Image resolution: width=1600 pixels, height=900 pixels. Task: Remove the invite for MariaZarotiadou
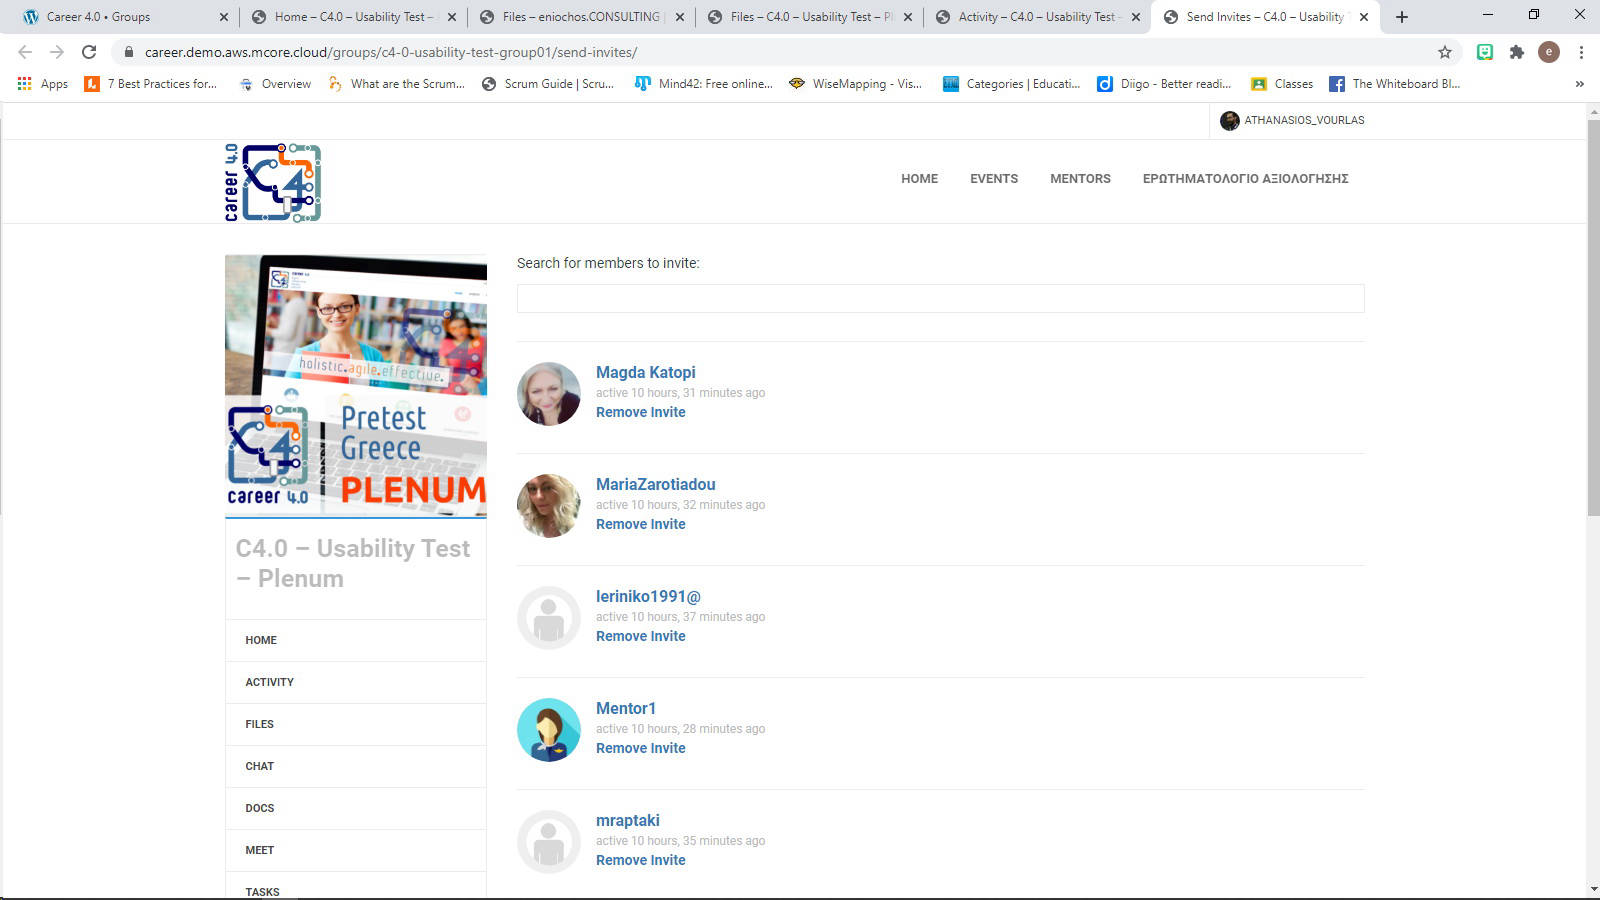point(640,524)
